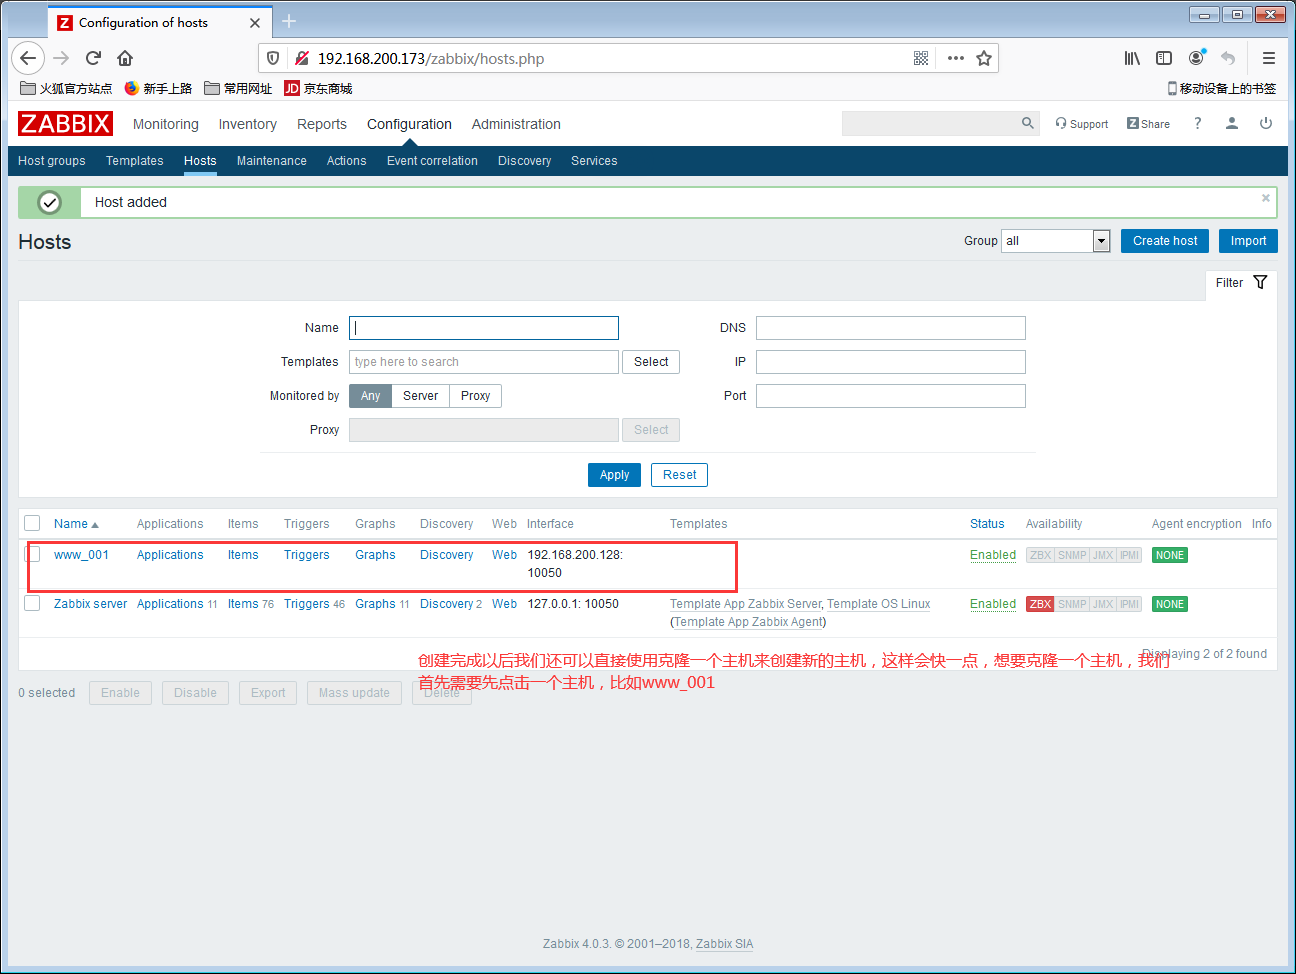The height and width of the screenshot is (974, 1296).
Task: Apply the host filter
Action: [x=614, y=475]
